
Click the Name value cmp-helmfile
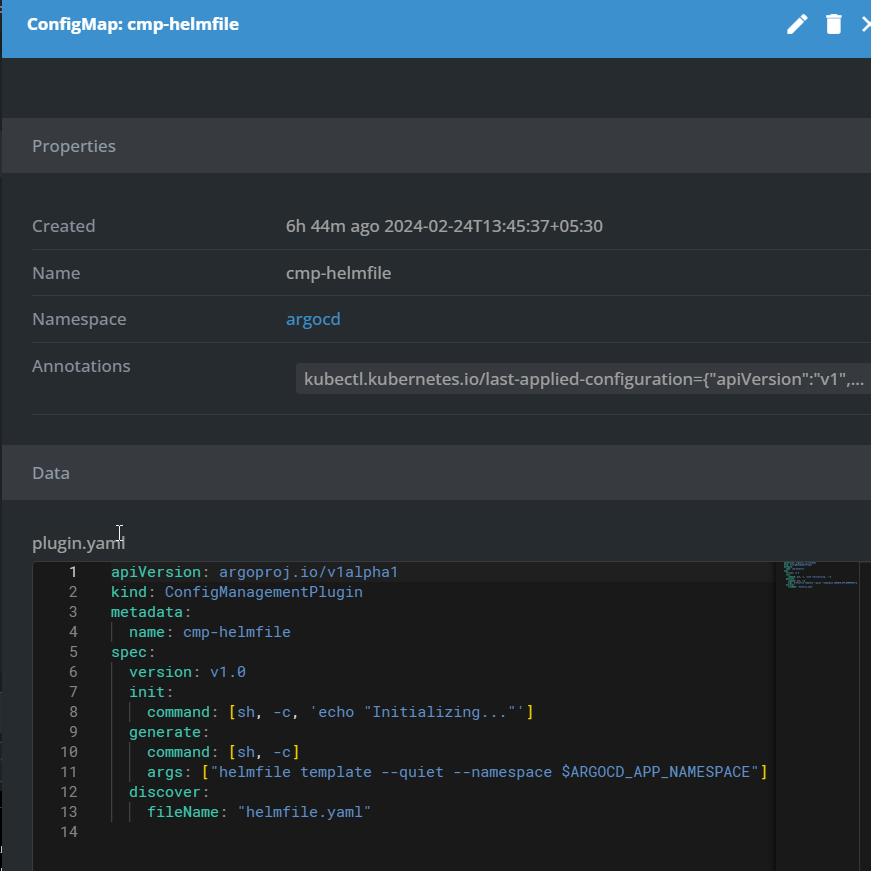[x=339, y=272]
